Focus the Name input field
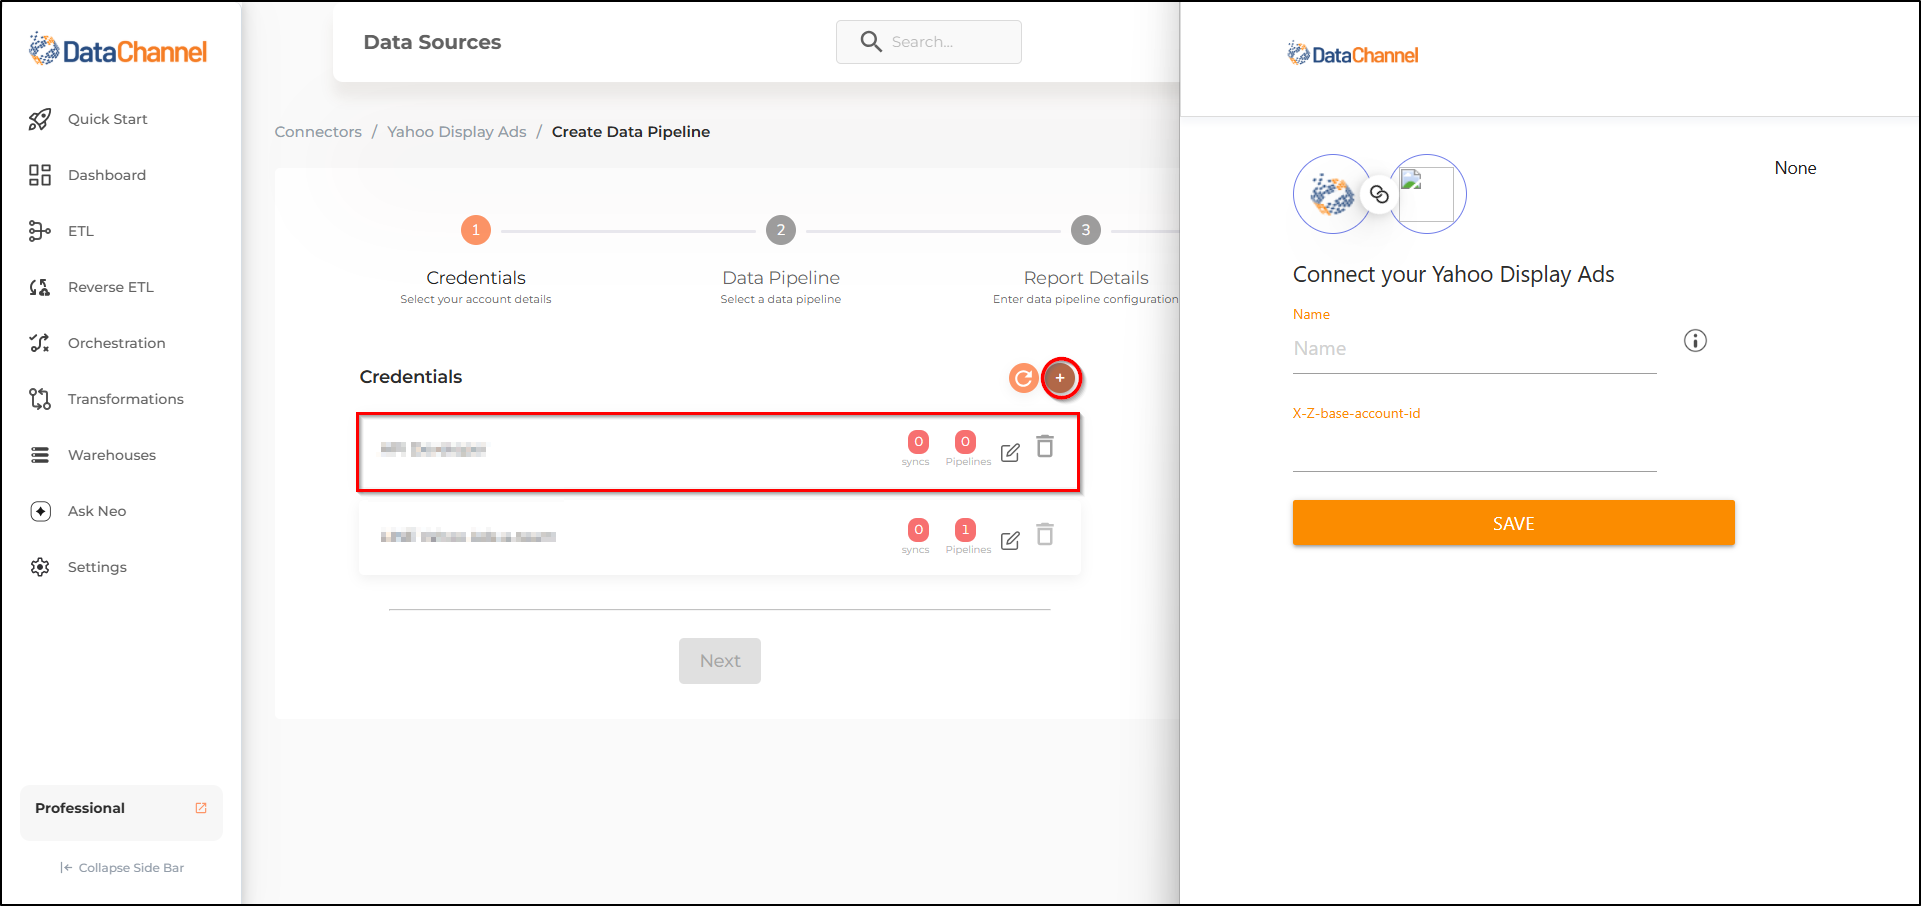 pyautogui.click(x=1475, y=349)
